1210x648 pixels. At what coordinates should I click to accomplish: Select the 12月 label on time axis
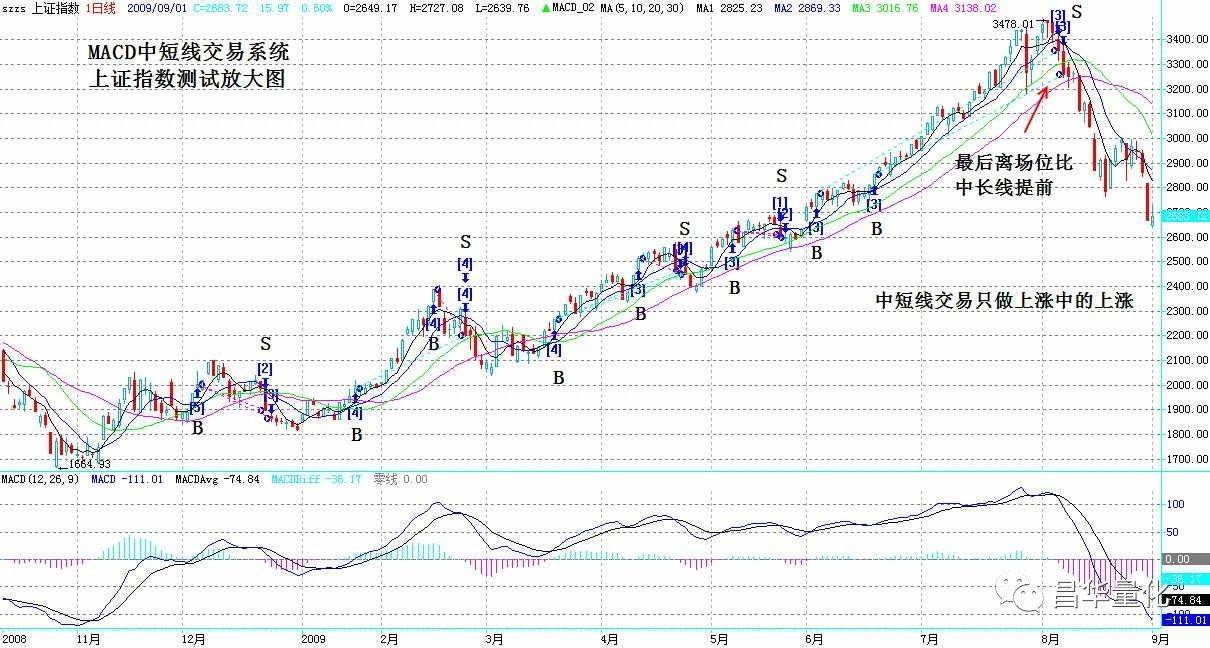pyautogui.click(x=193, y=638)
